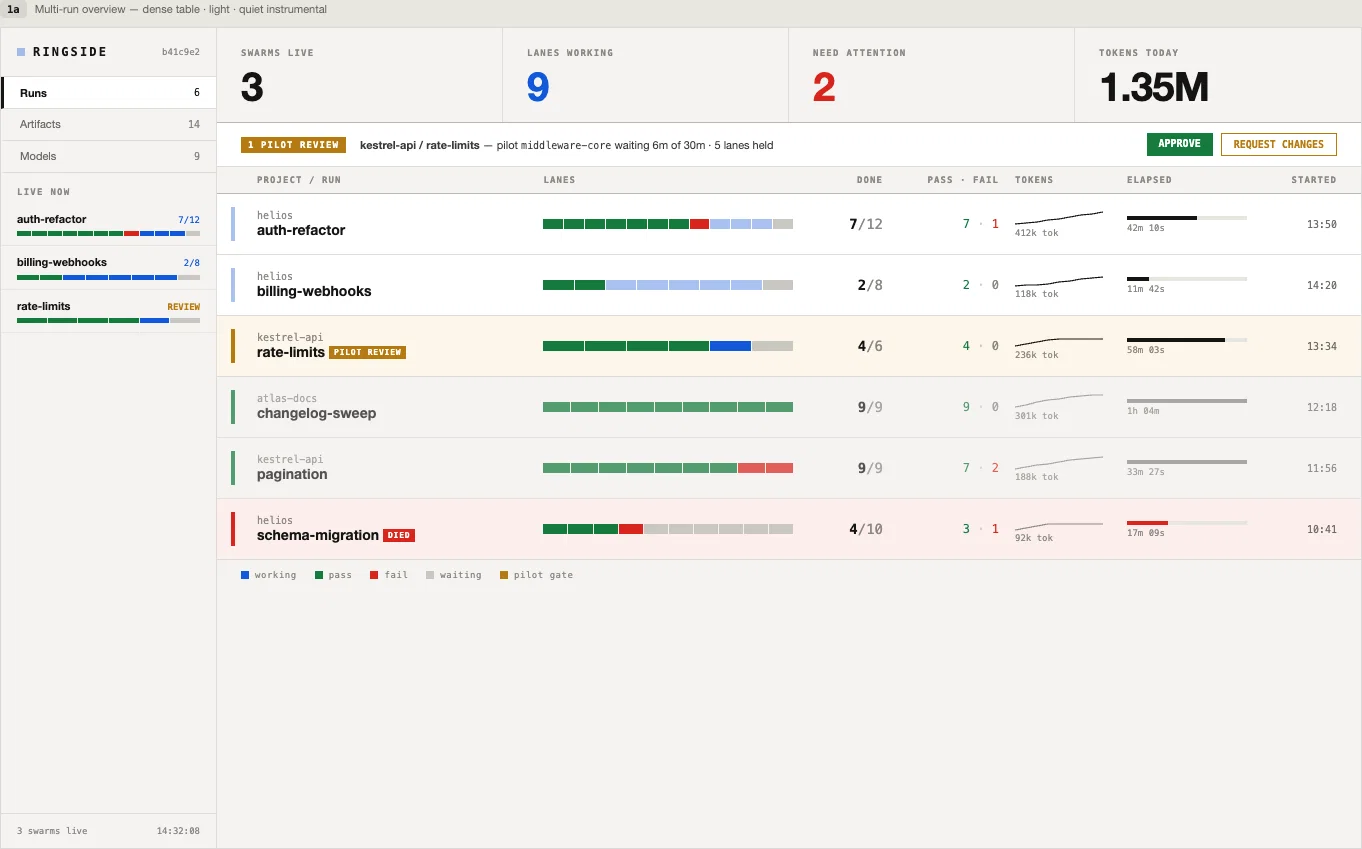
Task: Click the DONE column header
Action: tap(869, 180)
